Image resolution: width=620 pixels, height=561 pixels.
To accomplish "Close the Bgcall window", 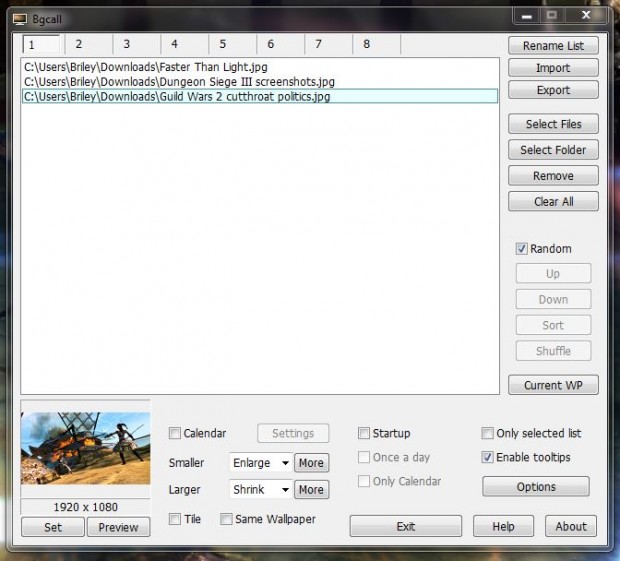I will tap(586, 16).
